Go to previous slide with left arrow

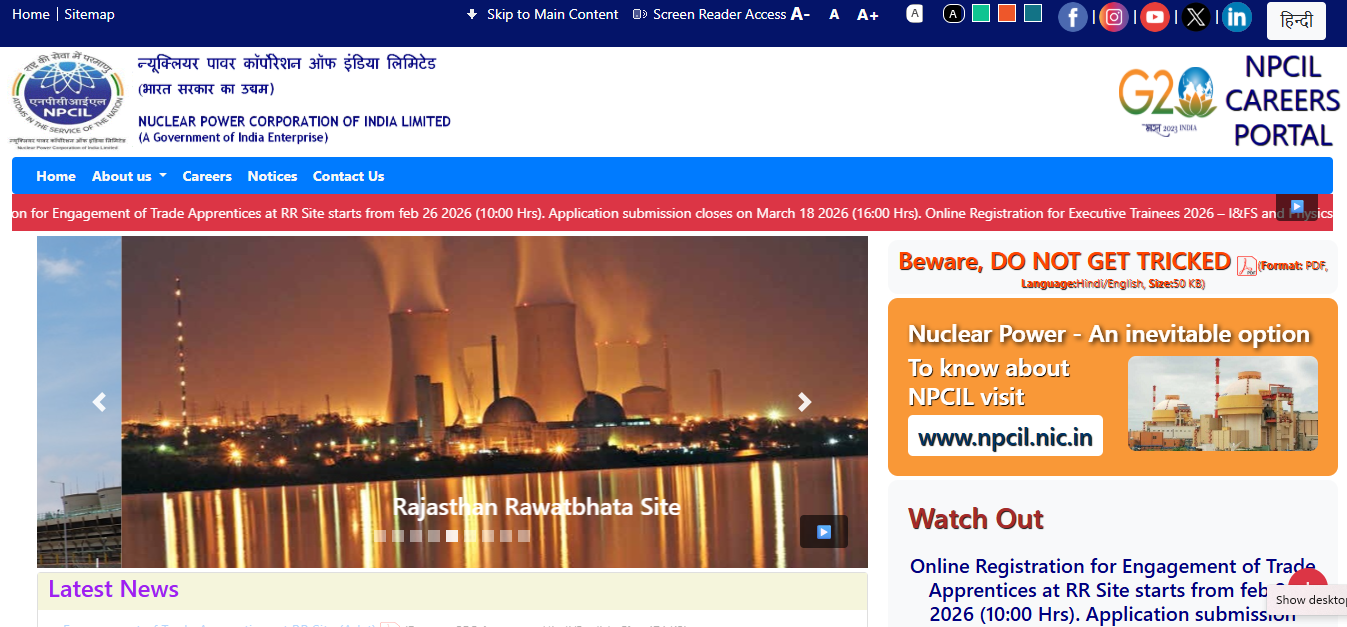pyautogui.click(x=99, y=402)
